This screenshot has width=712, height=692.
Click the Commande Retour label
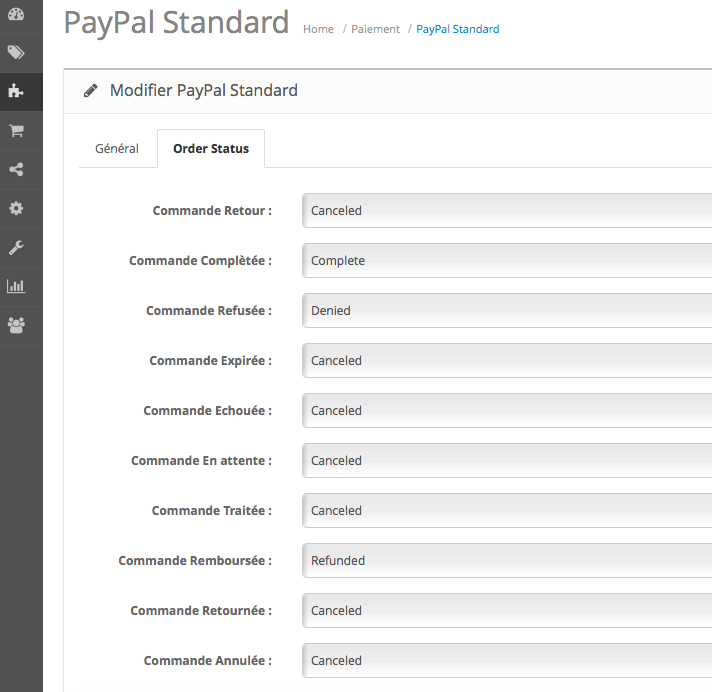(212, 211)
